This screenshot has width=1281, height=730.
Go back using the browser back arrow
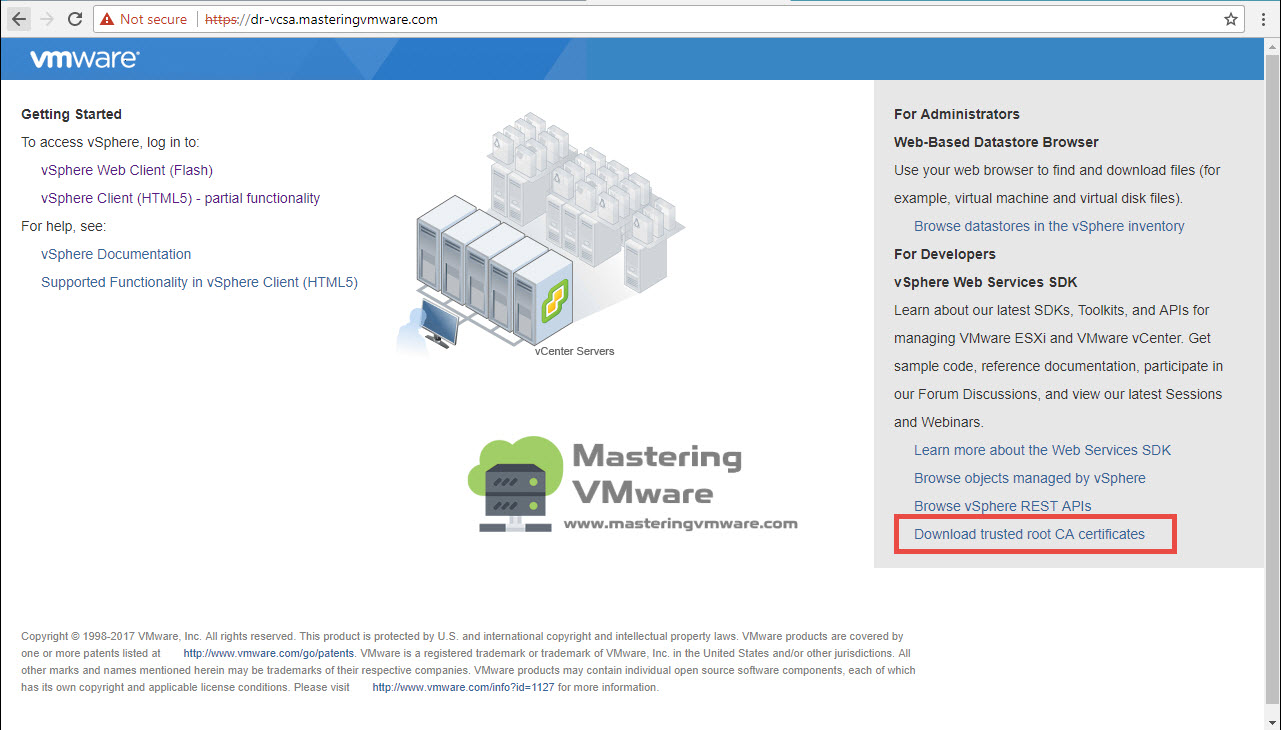(18, 19)
